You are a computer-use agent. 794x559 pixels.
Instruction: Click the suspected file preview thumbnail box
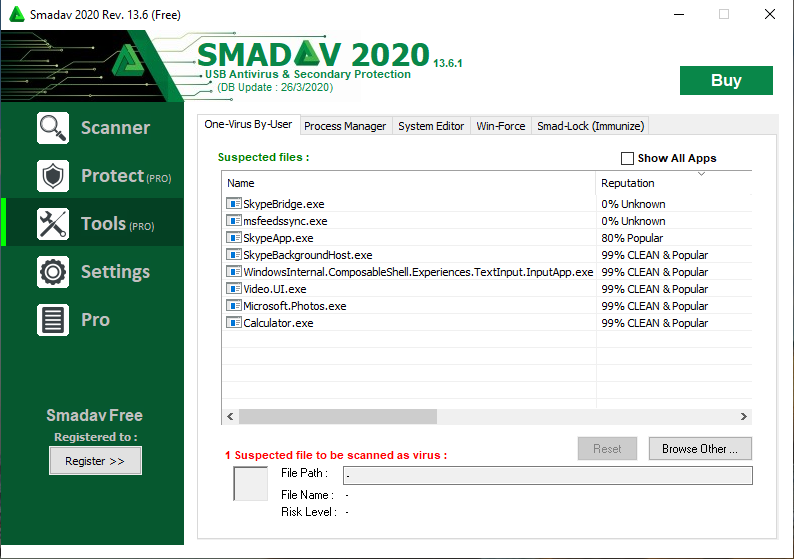[251, 484]
